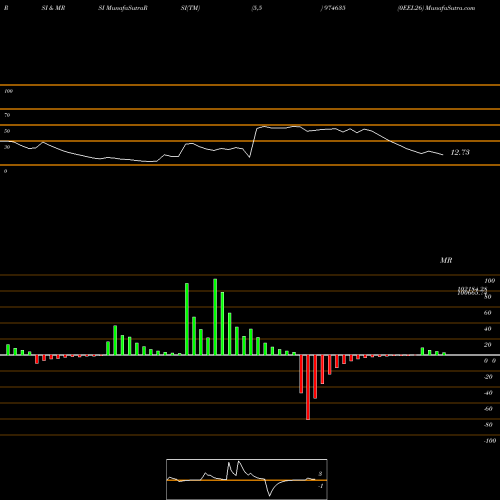Viewport: 500px width, 500px height.
Task: Click the mini overview chart at the bottom
Action: (247, 479)
